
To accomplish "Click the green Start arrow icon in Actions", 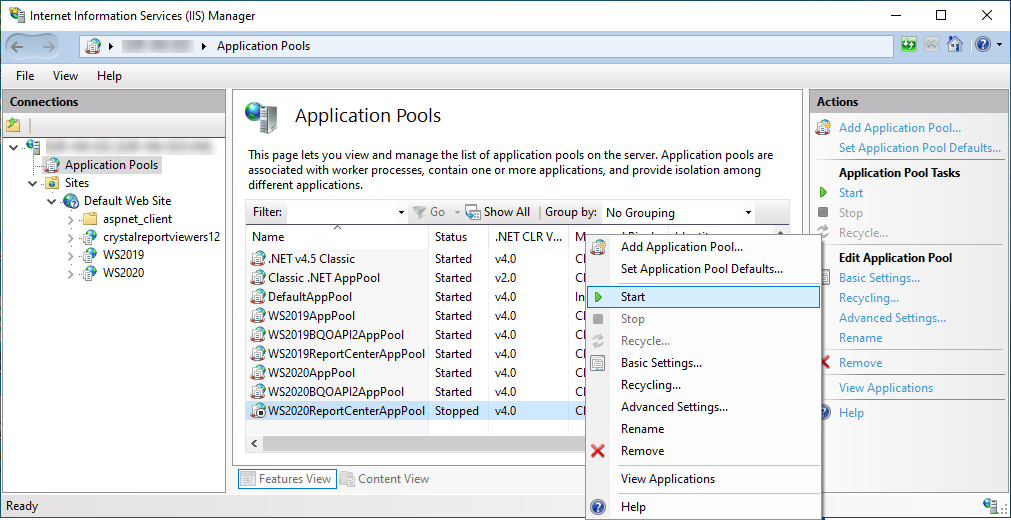I will coord(823,193).
